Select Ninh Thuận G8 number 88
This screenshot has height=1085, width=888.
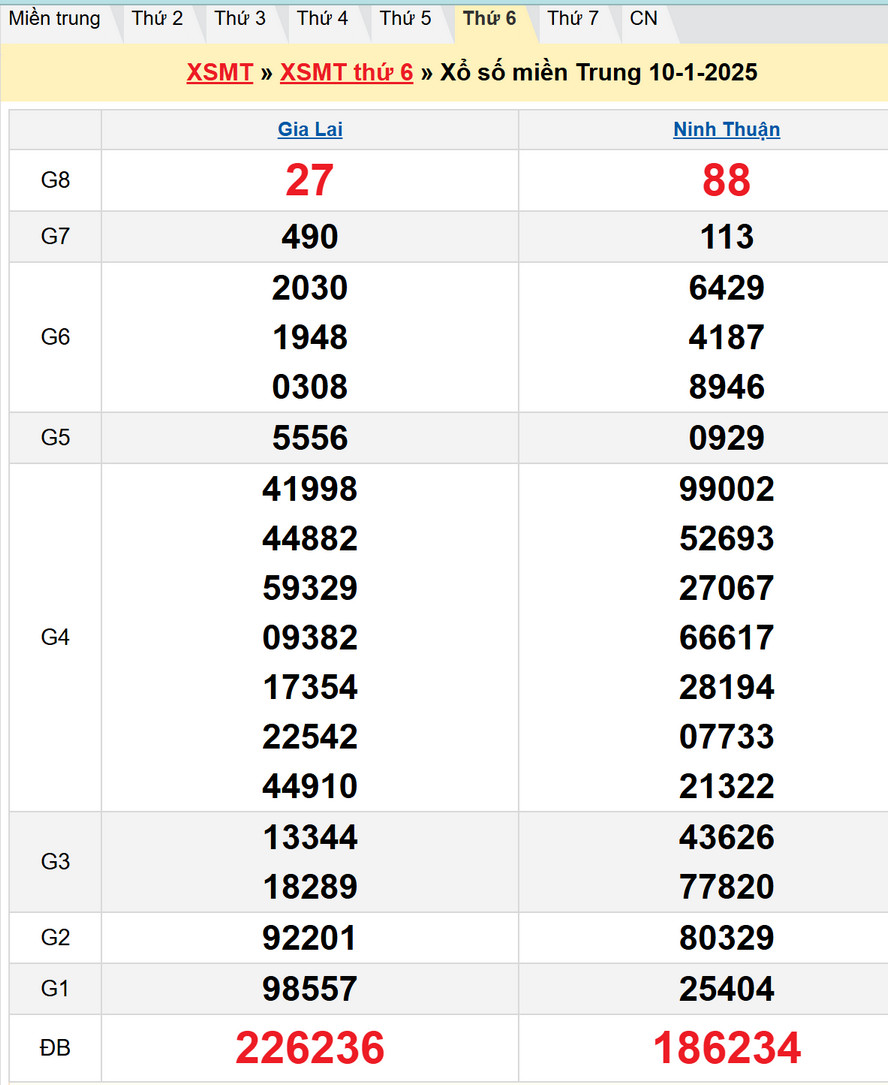coord(726,181)
